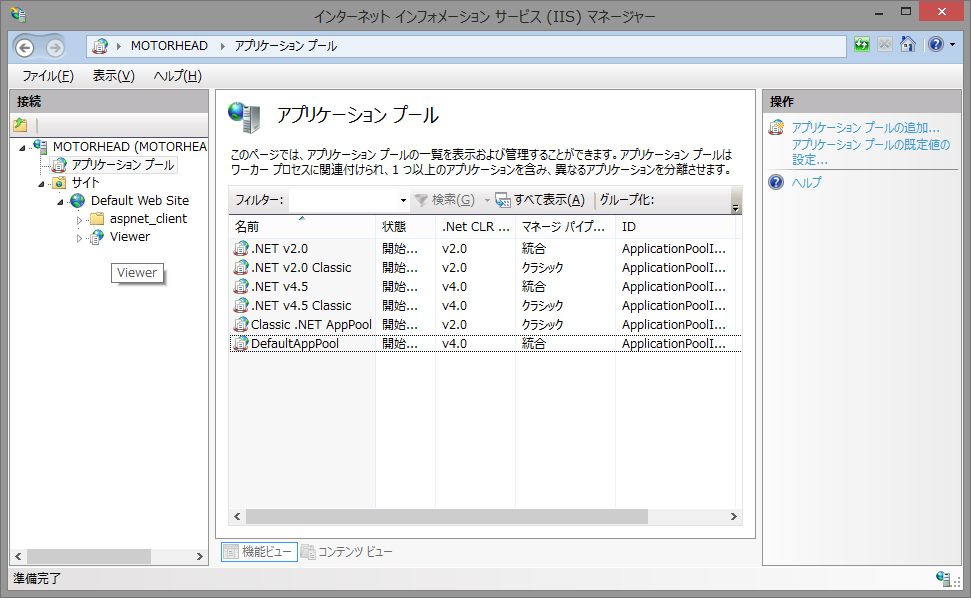Click the 検索(G) filter button

tap(445, 200)
